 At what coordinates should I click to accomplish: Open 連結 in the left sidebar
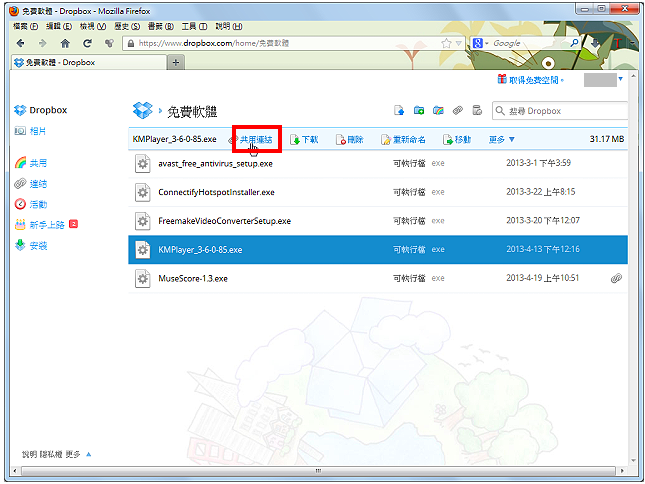click(38, 184)
